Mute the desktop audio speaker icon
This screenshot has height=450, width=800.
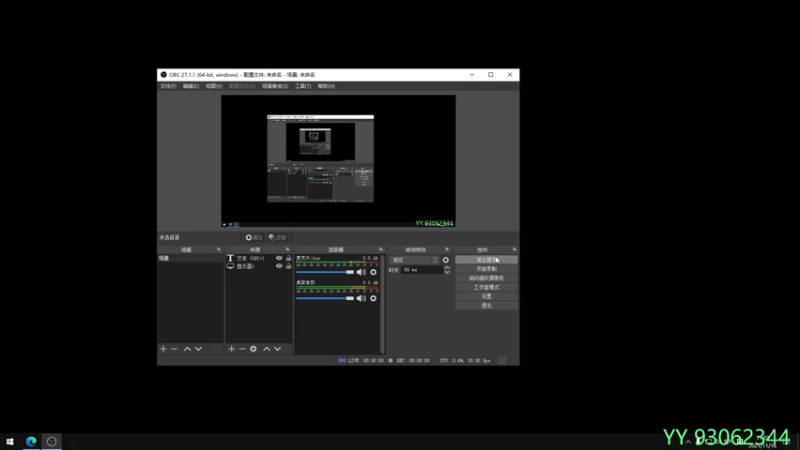361,298
